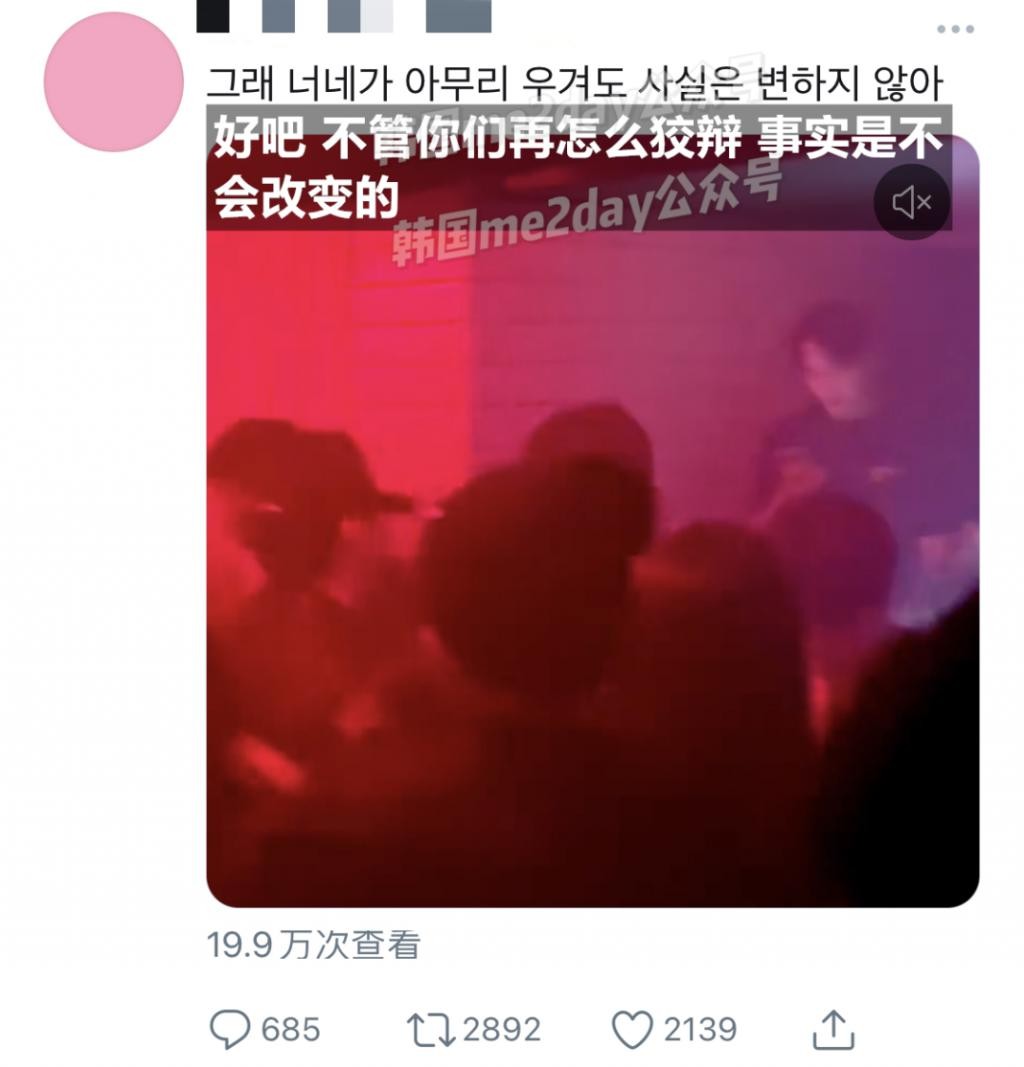Screen dimensions: 1024x1067
Task: Click the 685 replies count
Action: (291, 1030)
